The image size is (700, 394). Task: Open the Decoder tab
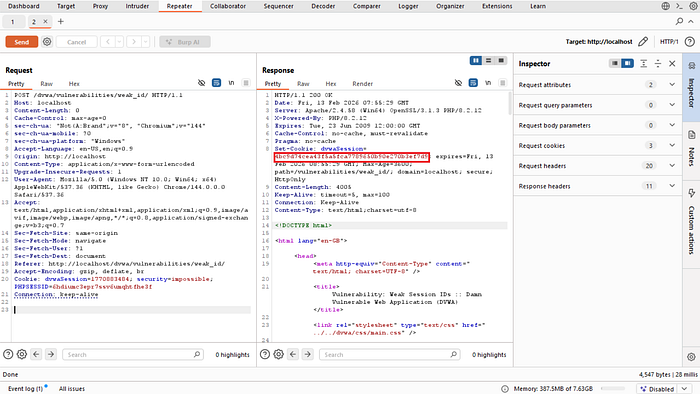point(323,6)
